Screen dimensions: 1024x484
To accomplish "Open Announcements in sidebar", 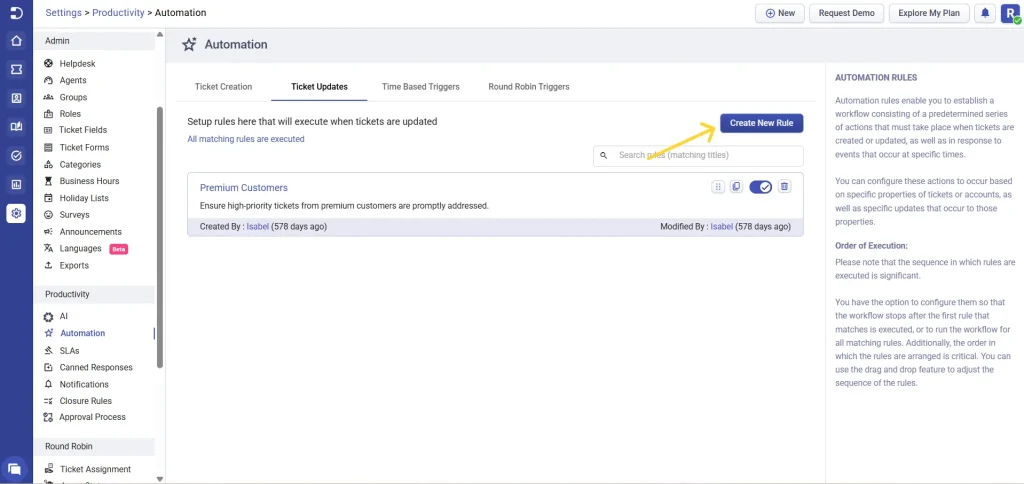I will click(x=90, y=232).
